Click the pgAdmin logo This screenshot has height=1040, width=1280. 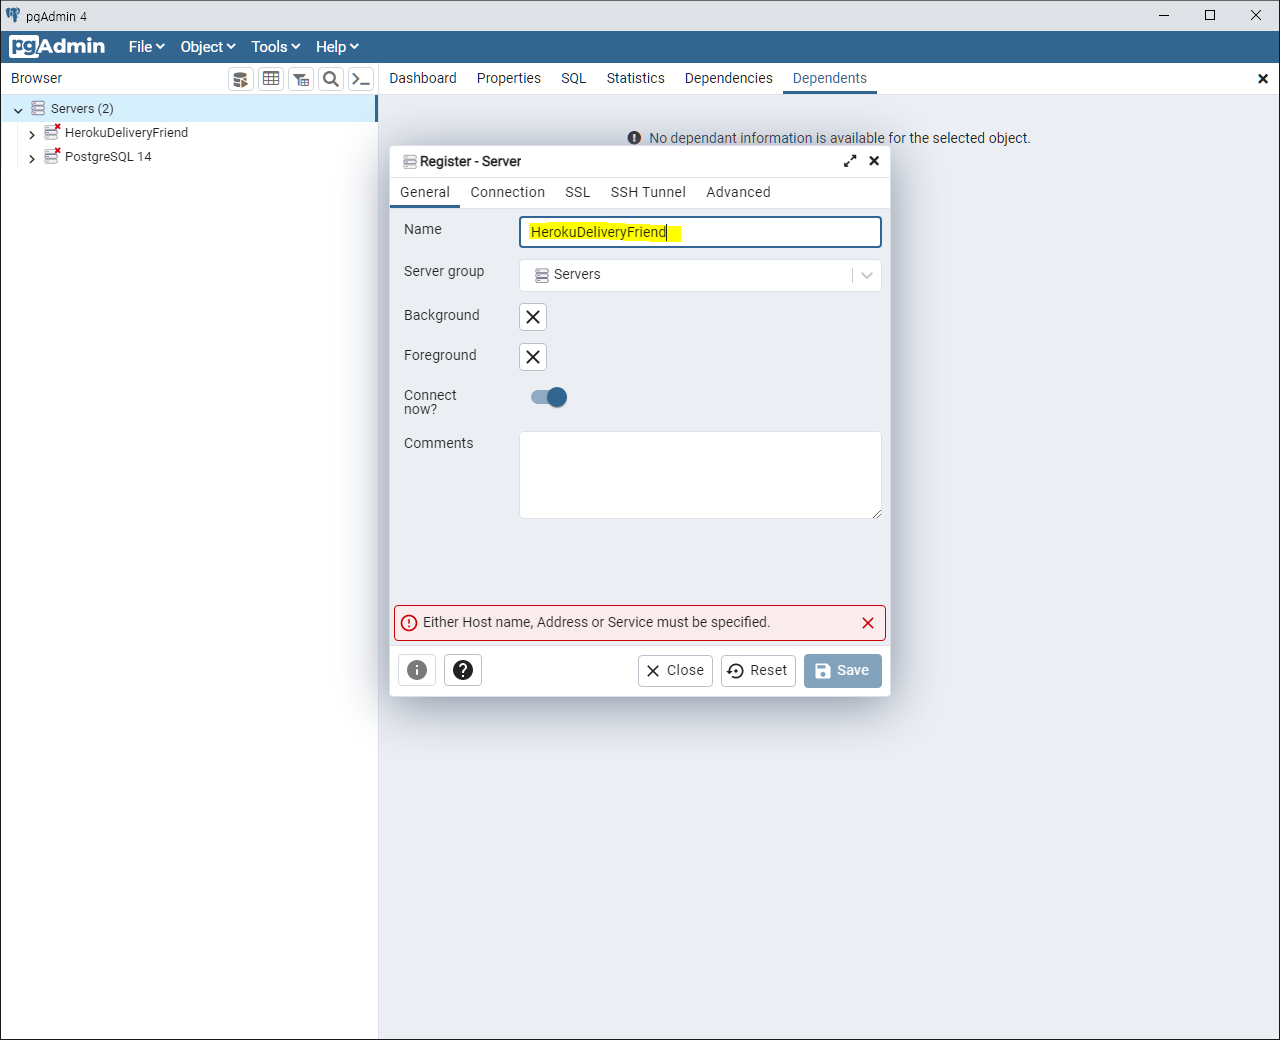[58, 46]
